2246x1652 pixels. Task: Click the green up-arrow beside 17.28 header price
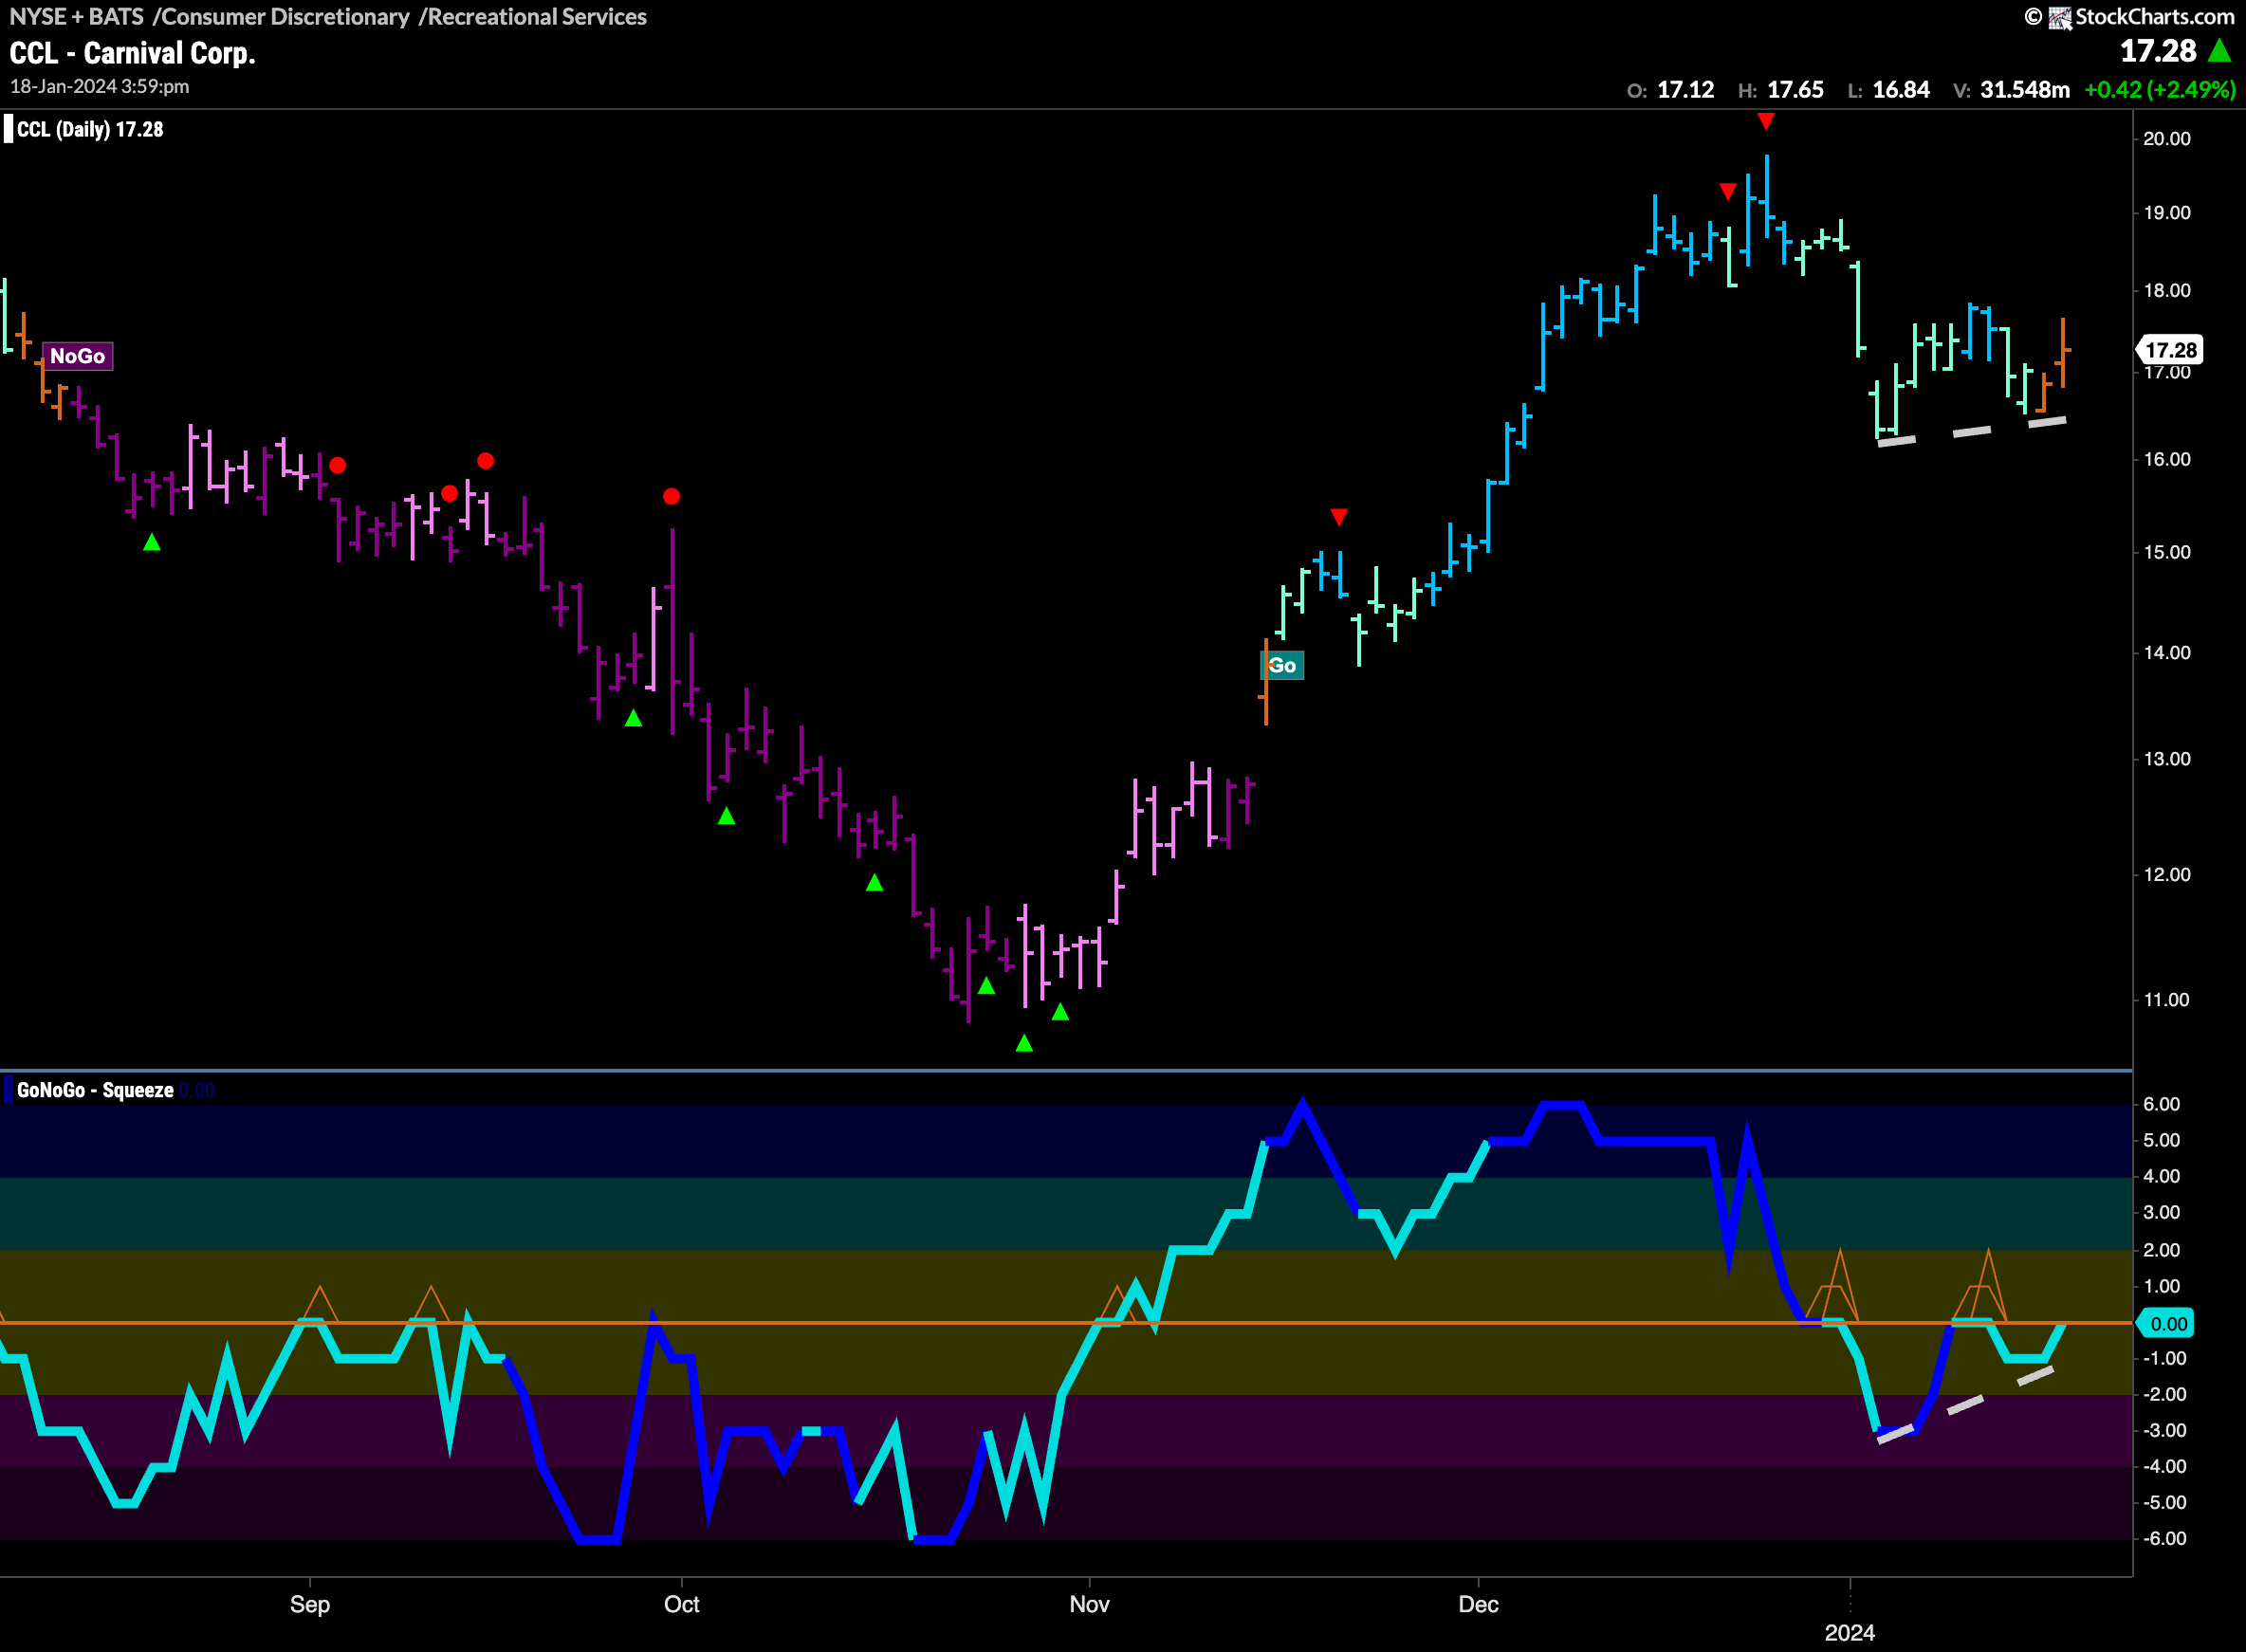coord(2220,49)
